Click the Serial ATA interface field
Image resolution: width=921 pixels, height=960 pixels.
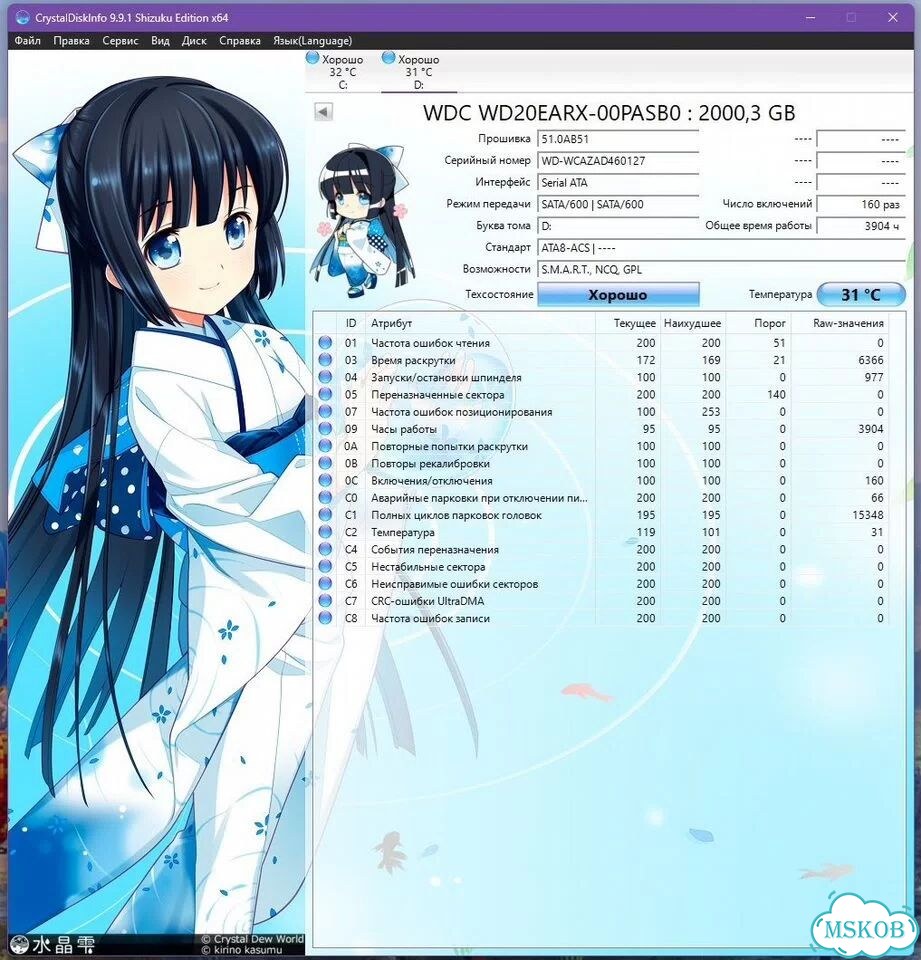pyautogui.click(x=618, y=182)
